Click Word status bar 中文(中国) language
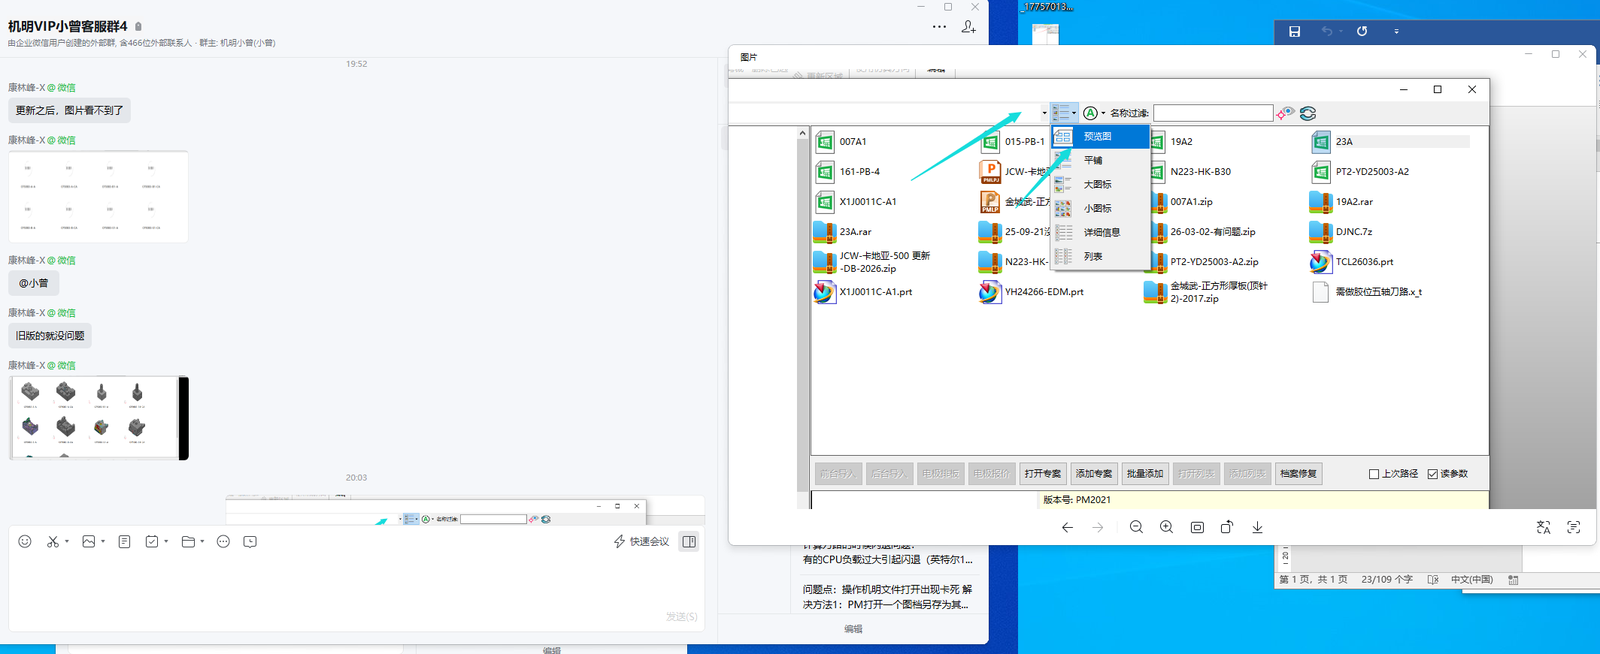 coord(1471,580)
